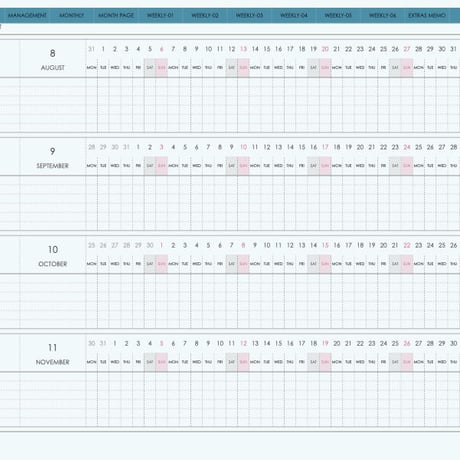Viewport: 460px width, 460px height.
Task: Select the large month number 8
Action: [53, 53]
